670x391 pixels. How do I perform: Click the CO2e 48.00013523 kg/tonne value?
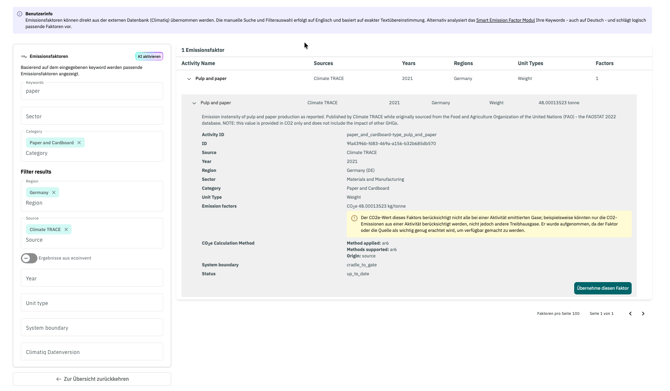376,206
